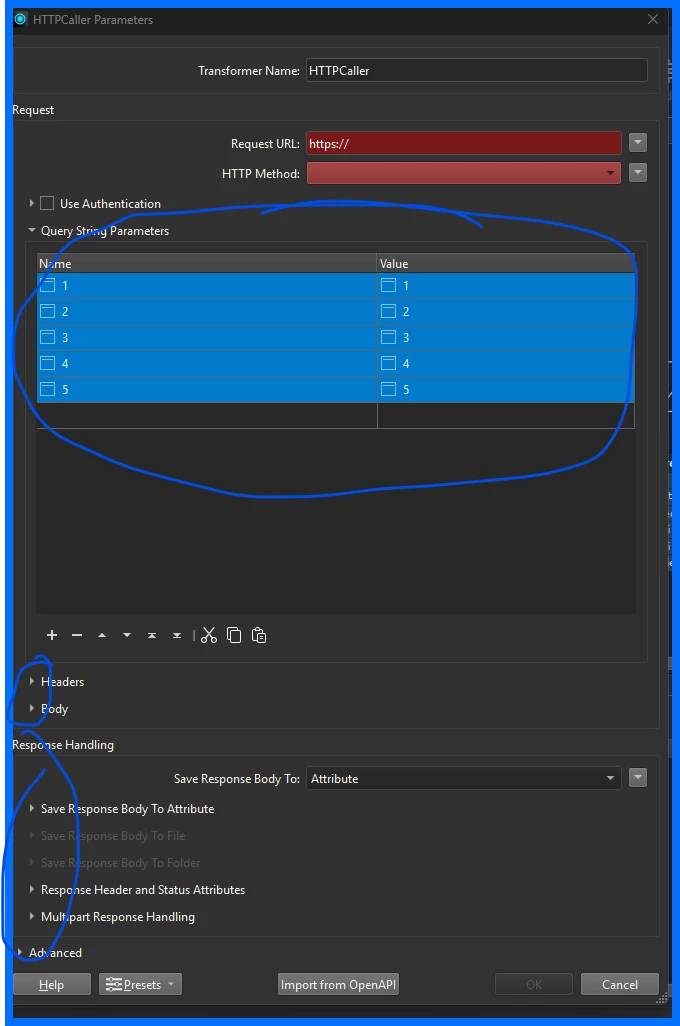Move selected row to top

[x=151, y=635]
